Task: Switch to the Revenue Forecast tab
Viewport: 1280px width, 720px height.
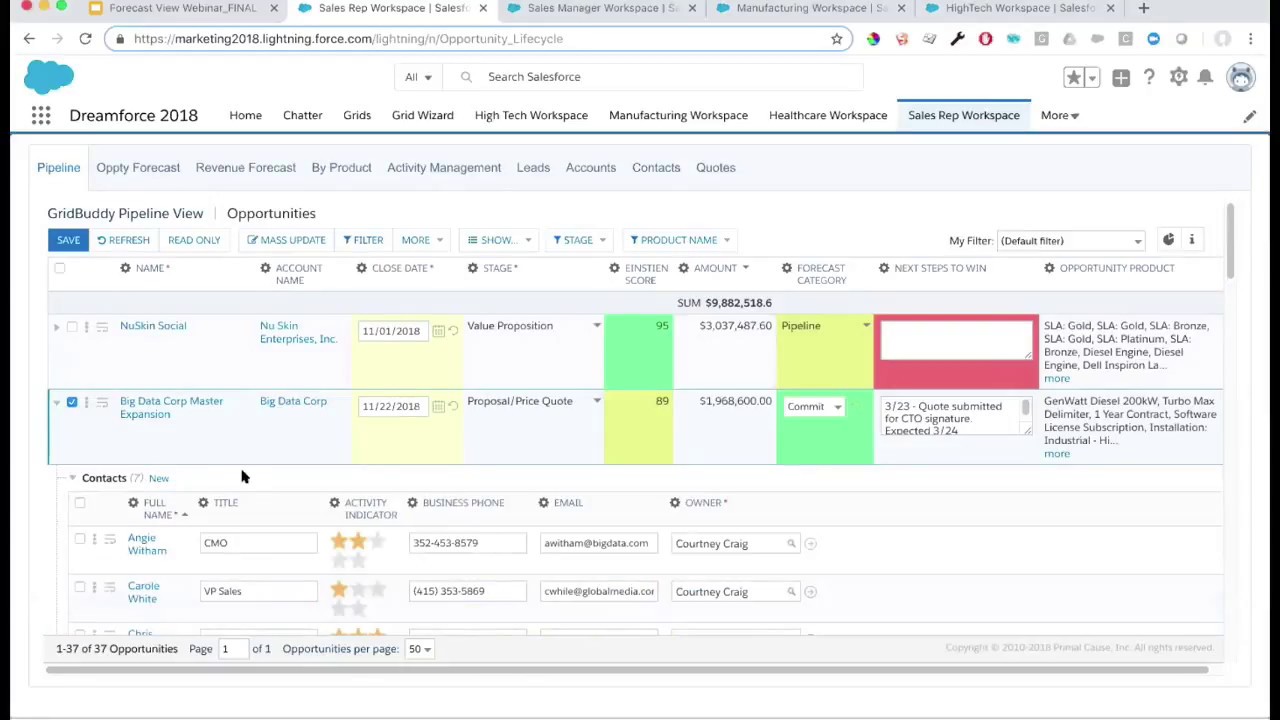Action: 246,168
